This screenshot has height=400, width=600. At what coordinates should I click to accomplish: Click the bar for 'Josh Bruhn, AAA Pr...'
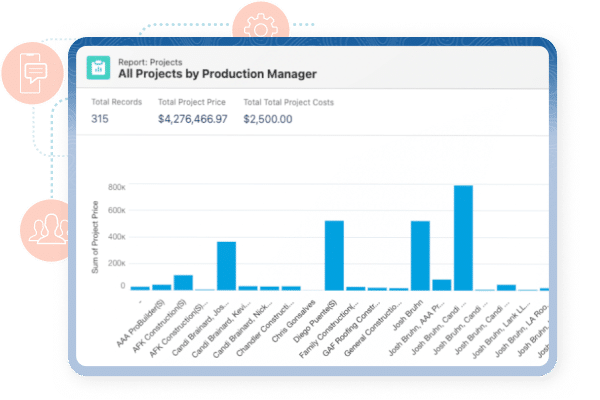pyautogui.click(x=442, y=285)
